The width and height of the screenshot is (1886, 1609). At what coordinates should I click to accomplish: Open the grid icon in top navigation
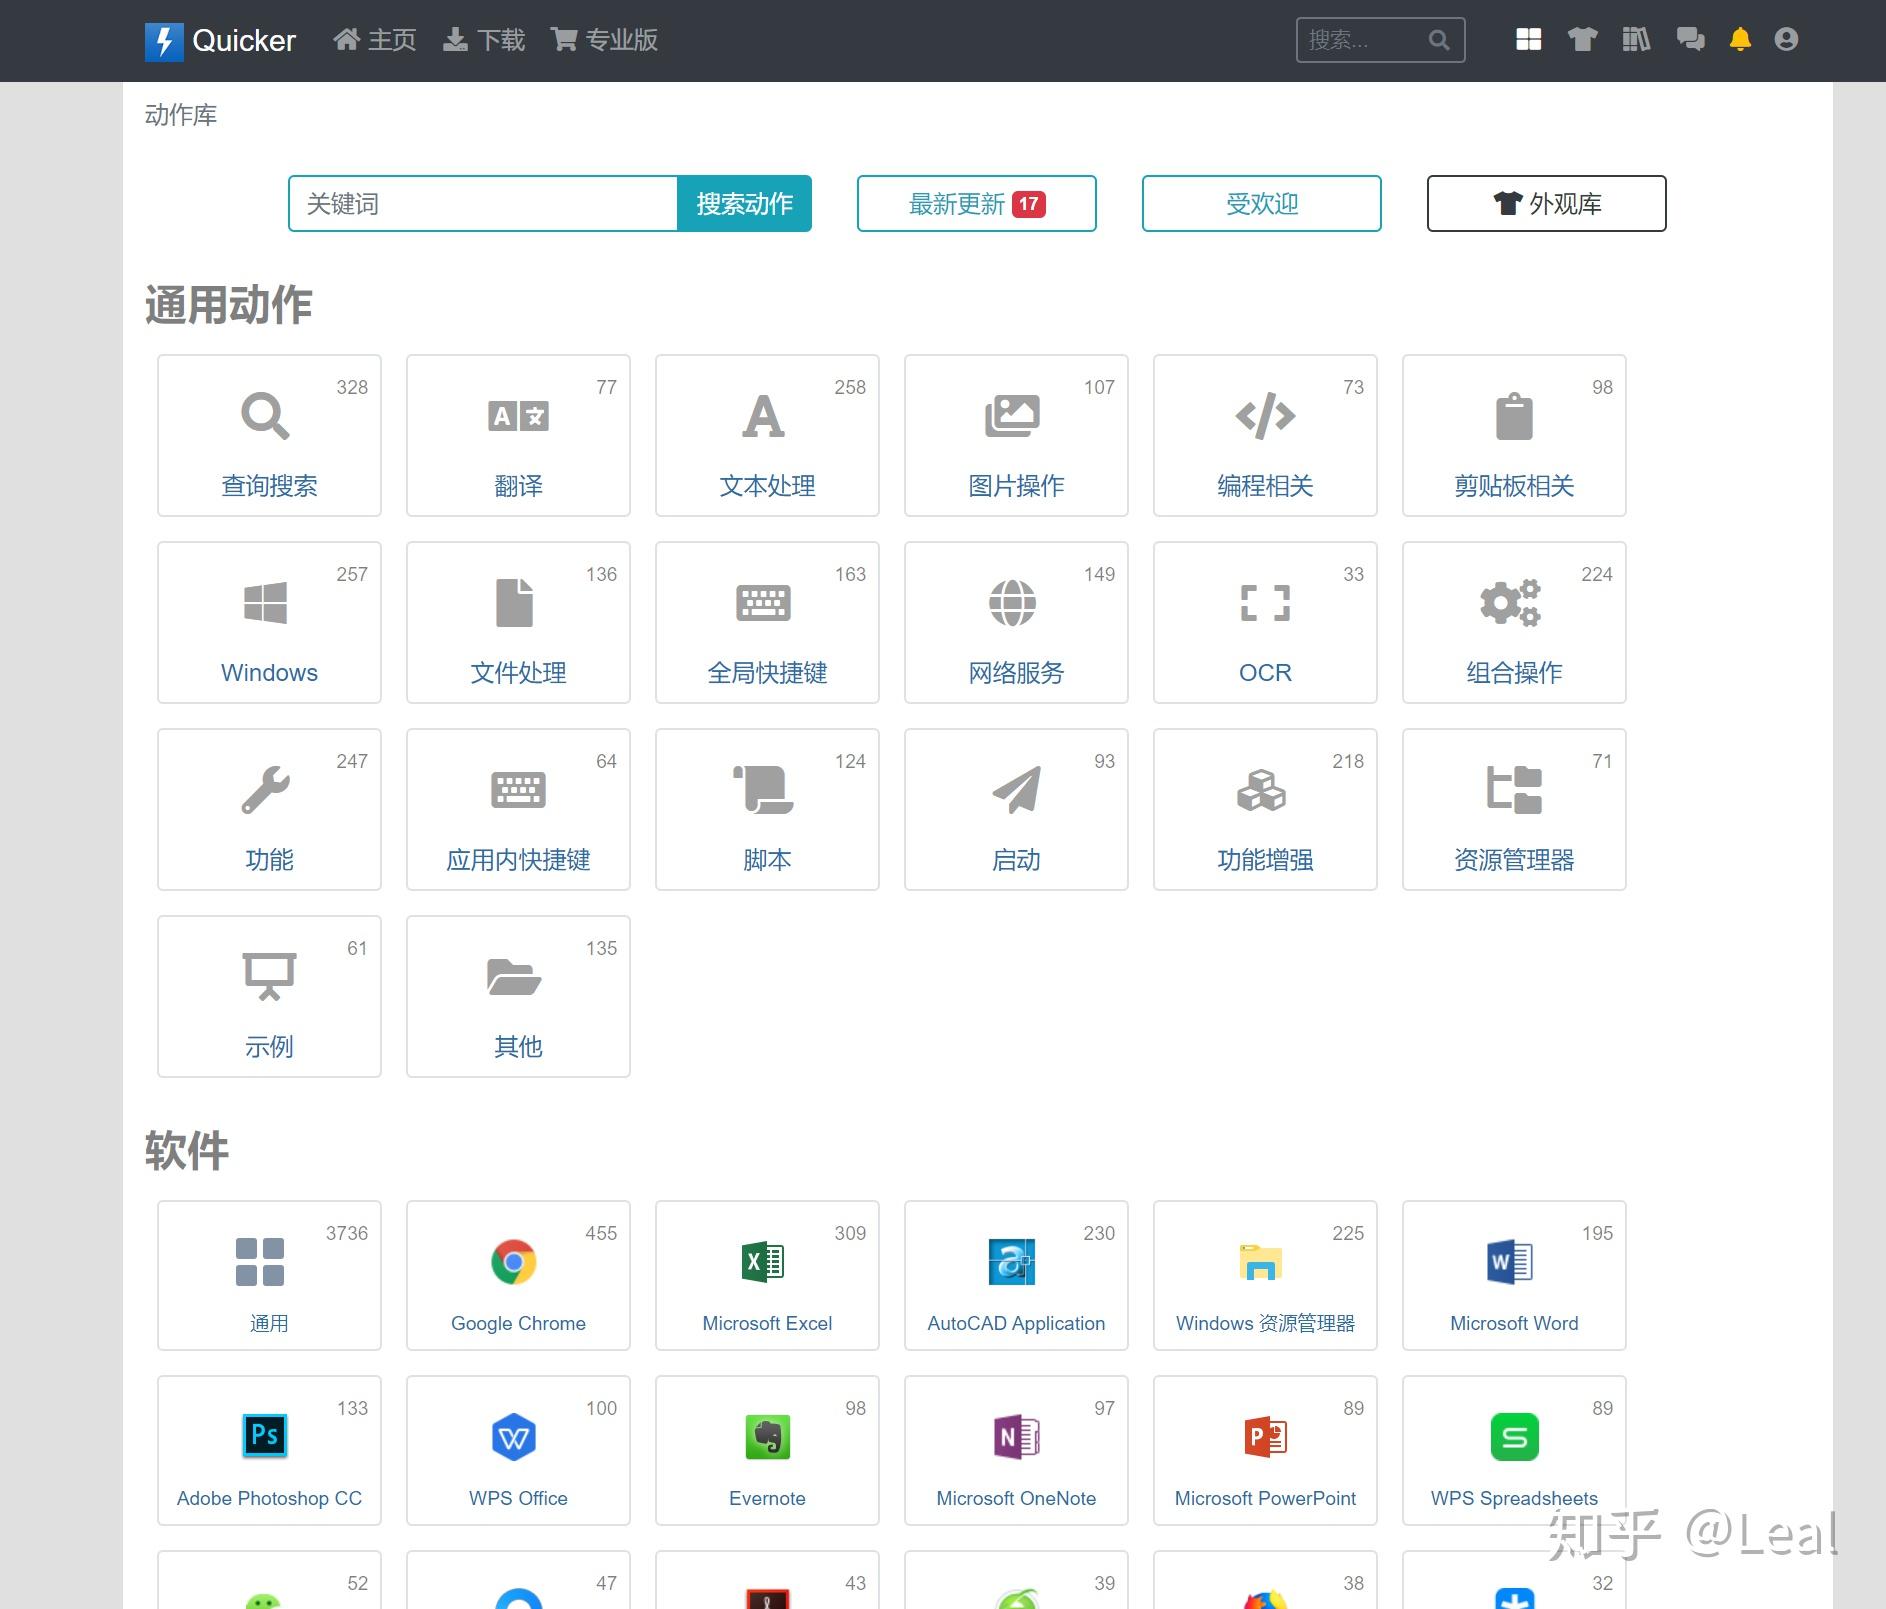click(x=1528, y=40)
